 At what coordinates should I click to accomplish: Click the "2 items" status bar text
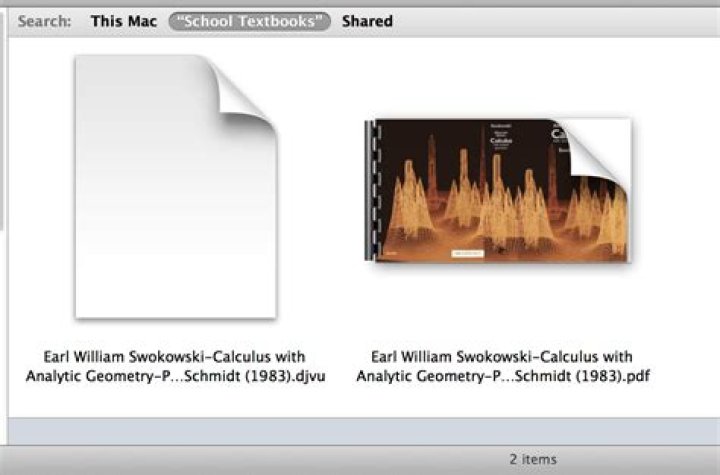[533, 459]
